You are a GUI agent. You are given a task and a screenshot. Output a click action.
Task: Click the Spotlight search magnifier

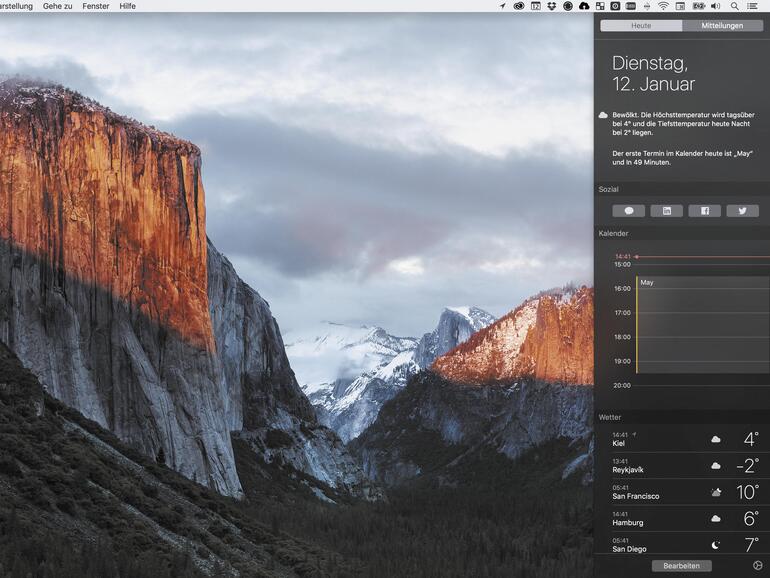coord(735,6)
